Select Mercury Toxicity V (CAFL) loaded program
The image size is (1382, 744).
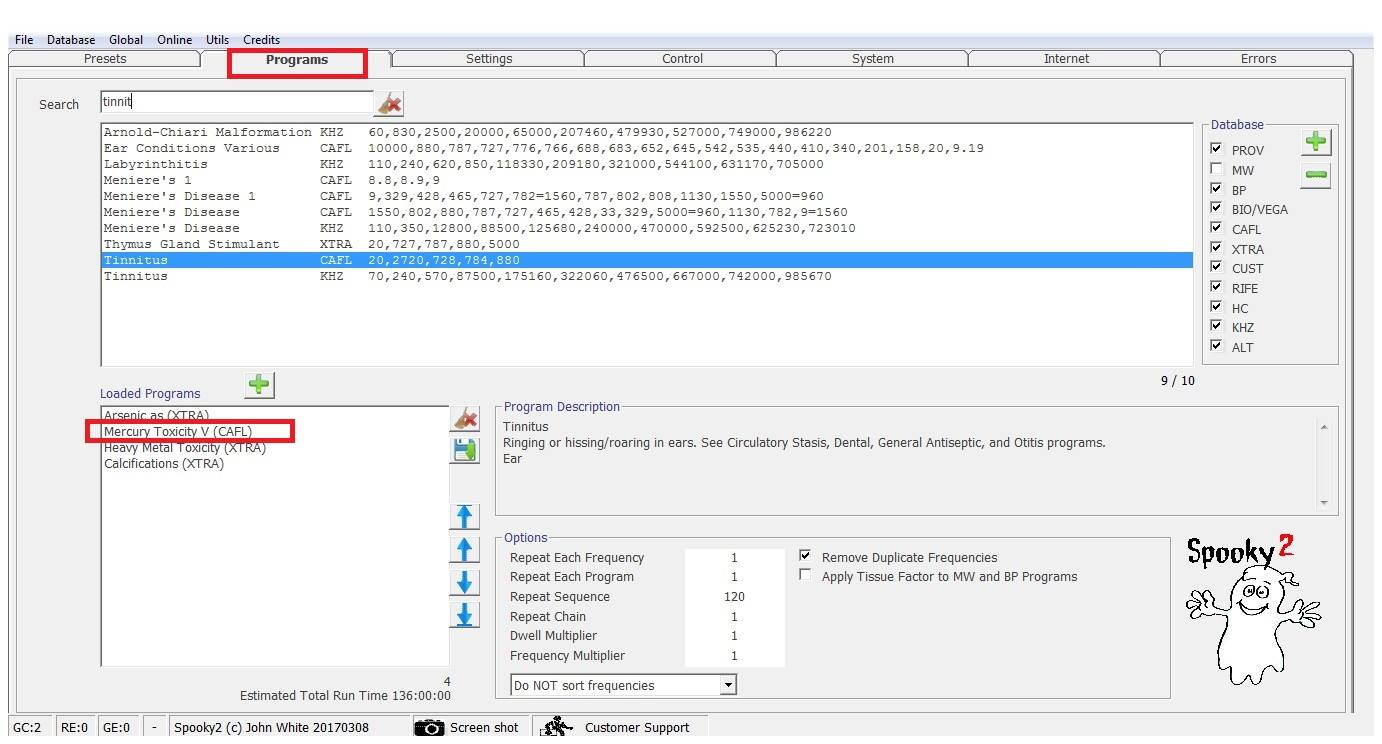(x=178, y=431)
